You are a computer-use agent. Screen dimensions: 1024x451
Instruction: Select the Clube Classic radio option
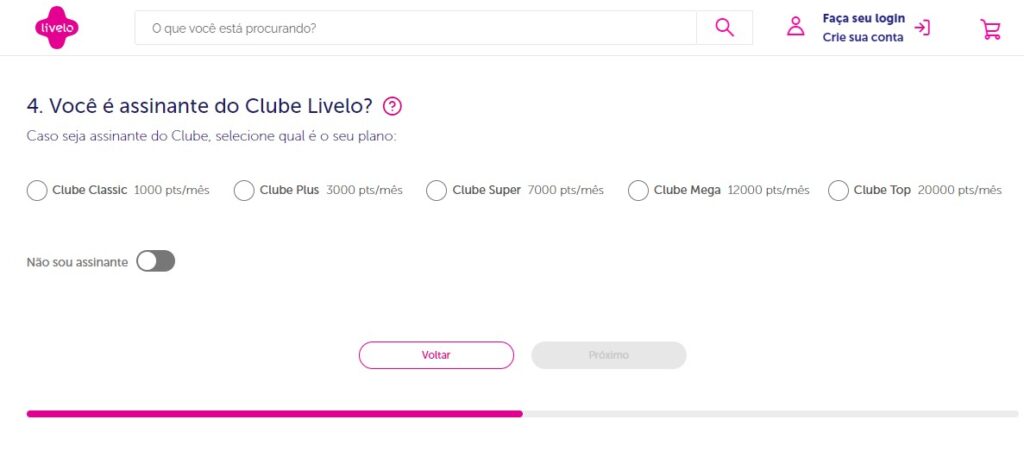point(37,190)
